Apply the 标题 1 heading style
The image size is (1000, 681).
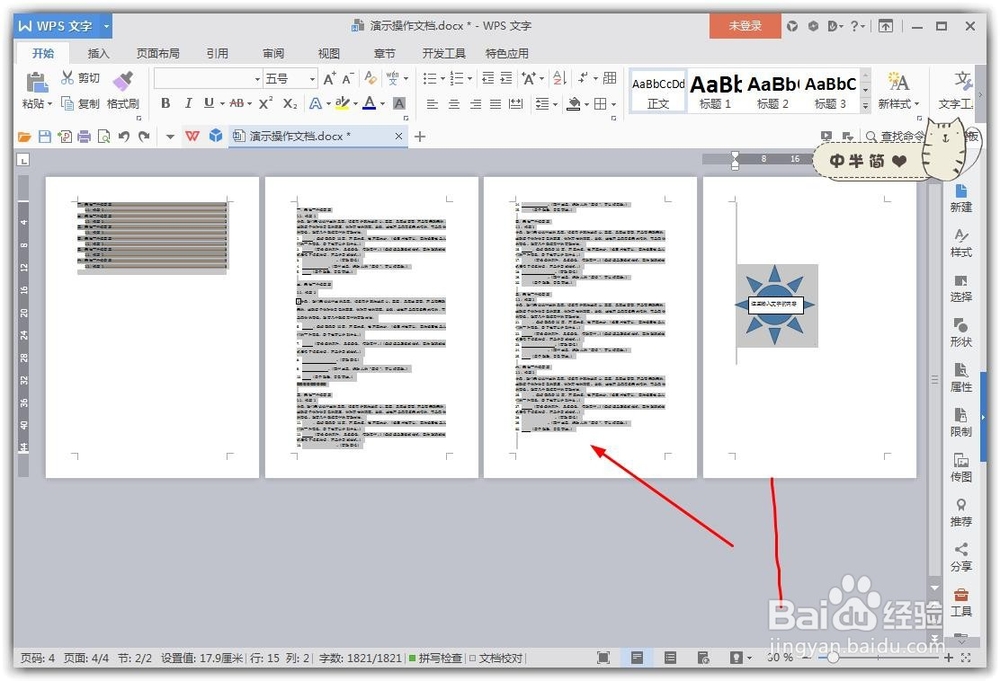point(716,91)
